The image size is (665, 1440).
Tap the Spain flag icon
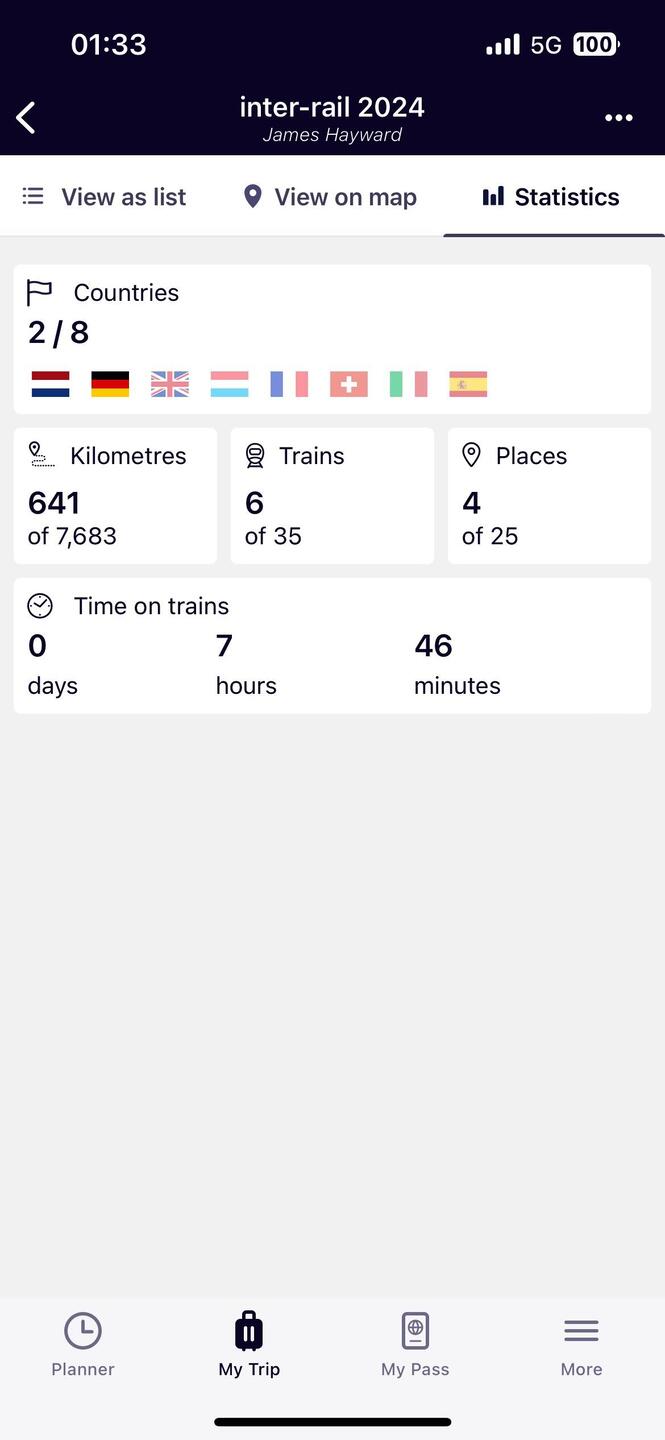click(468, 384)
